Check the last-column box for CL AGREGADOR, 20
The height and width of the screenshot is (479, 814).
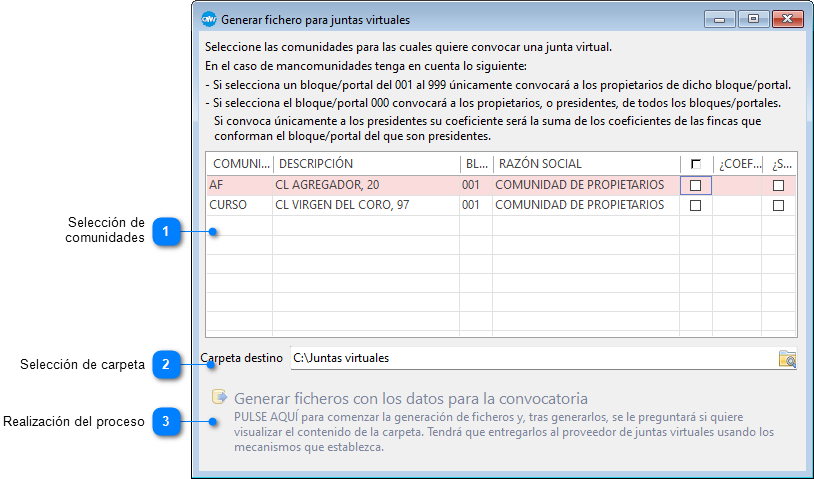coord(778,185)
